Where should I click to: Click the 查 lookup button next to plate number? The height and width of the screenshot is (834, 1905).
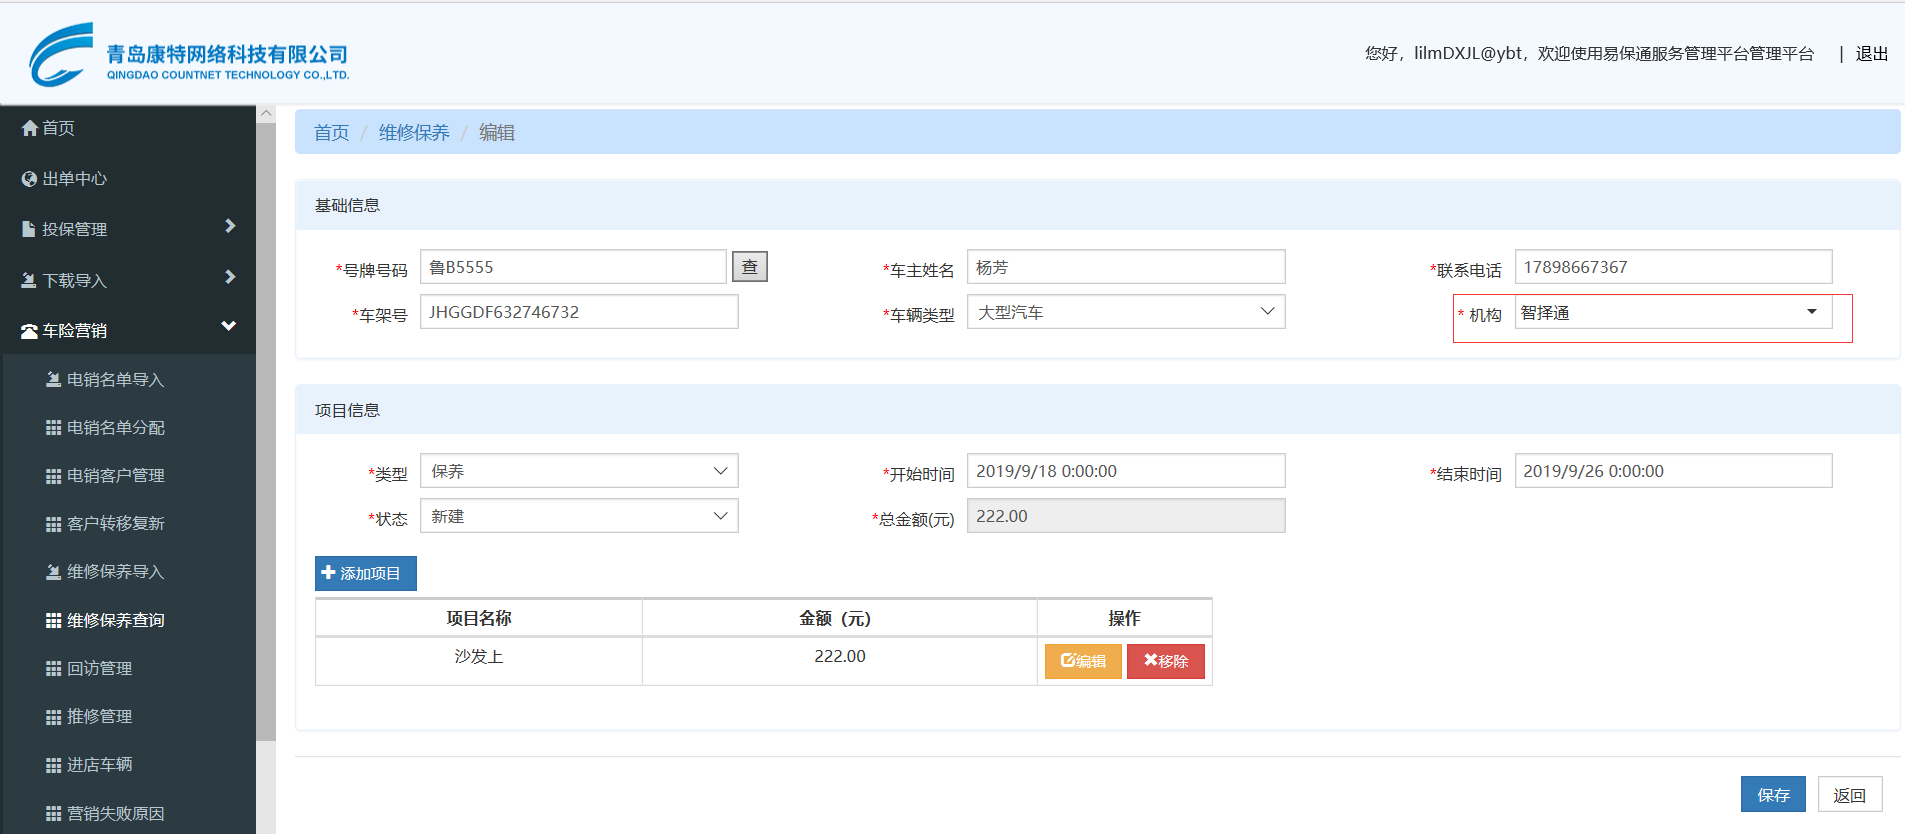pyautogui.click(x=750, y=267)
